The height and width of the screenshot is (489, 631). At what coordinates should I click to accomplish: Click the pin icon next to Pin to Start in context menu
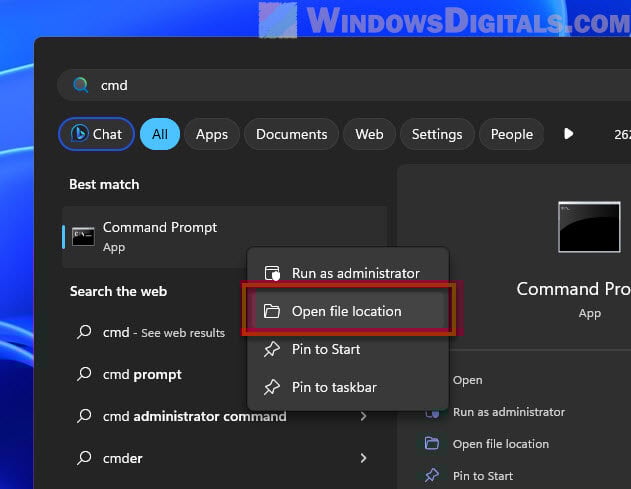(x=272, y=349)
